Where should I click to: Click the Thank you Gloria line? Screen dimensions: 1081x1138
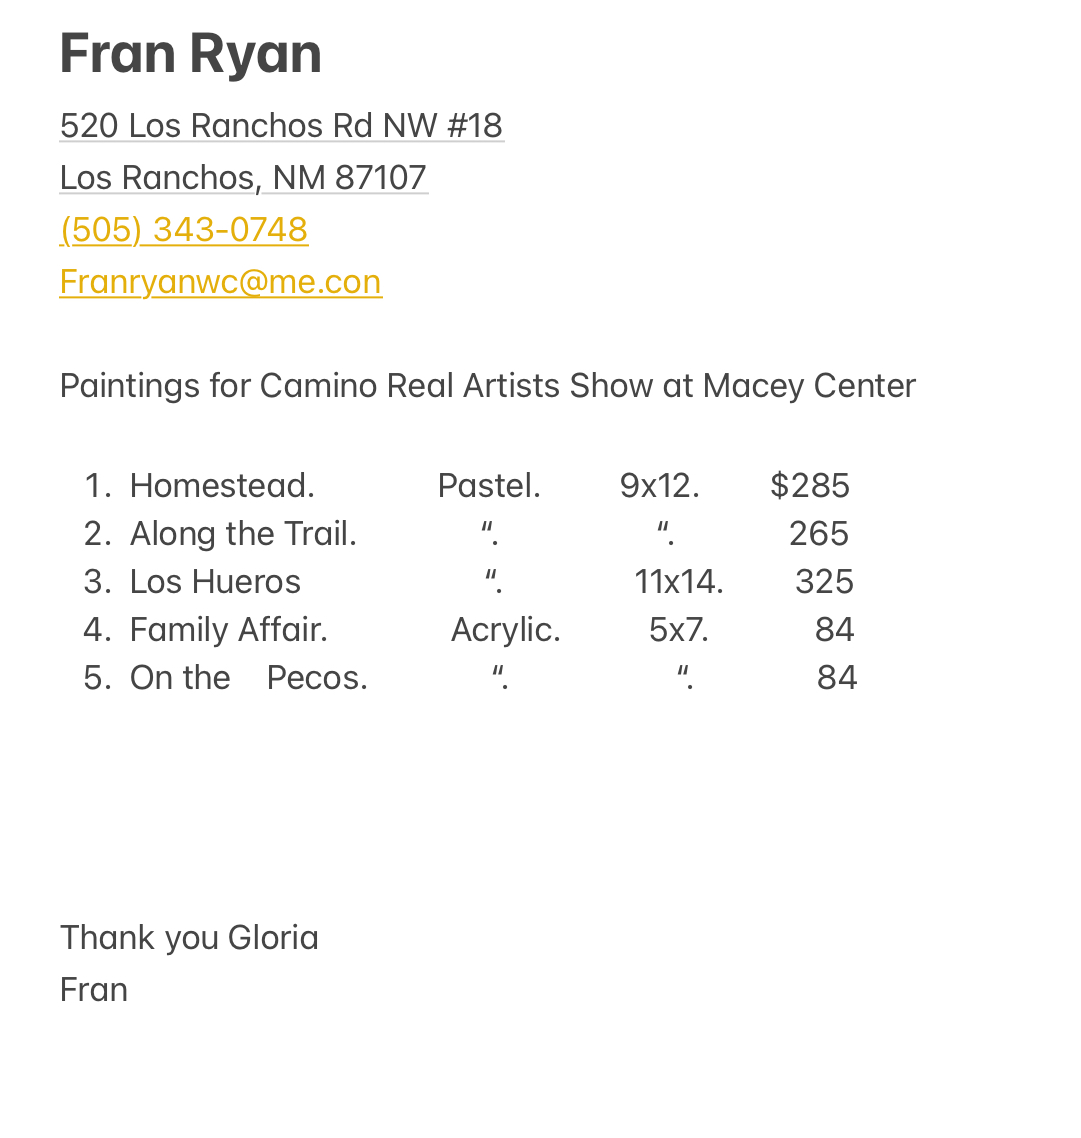189,938
